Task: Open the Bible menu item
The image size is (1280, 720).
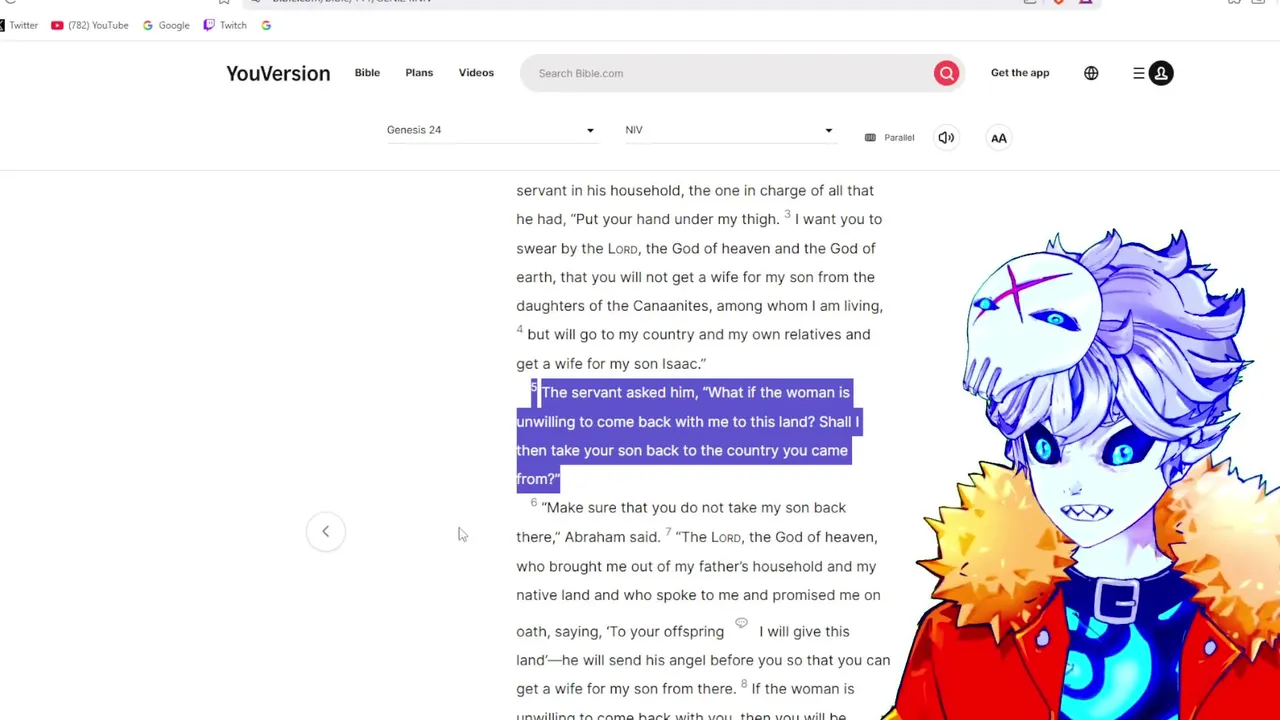Action: (x=367, y=73)
